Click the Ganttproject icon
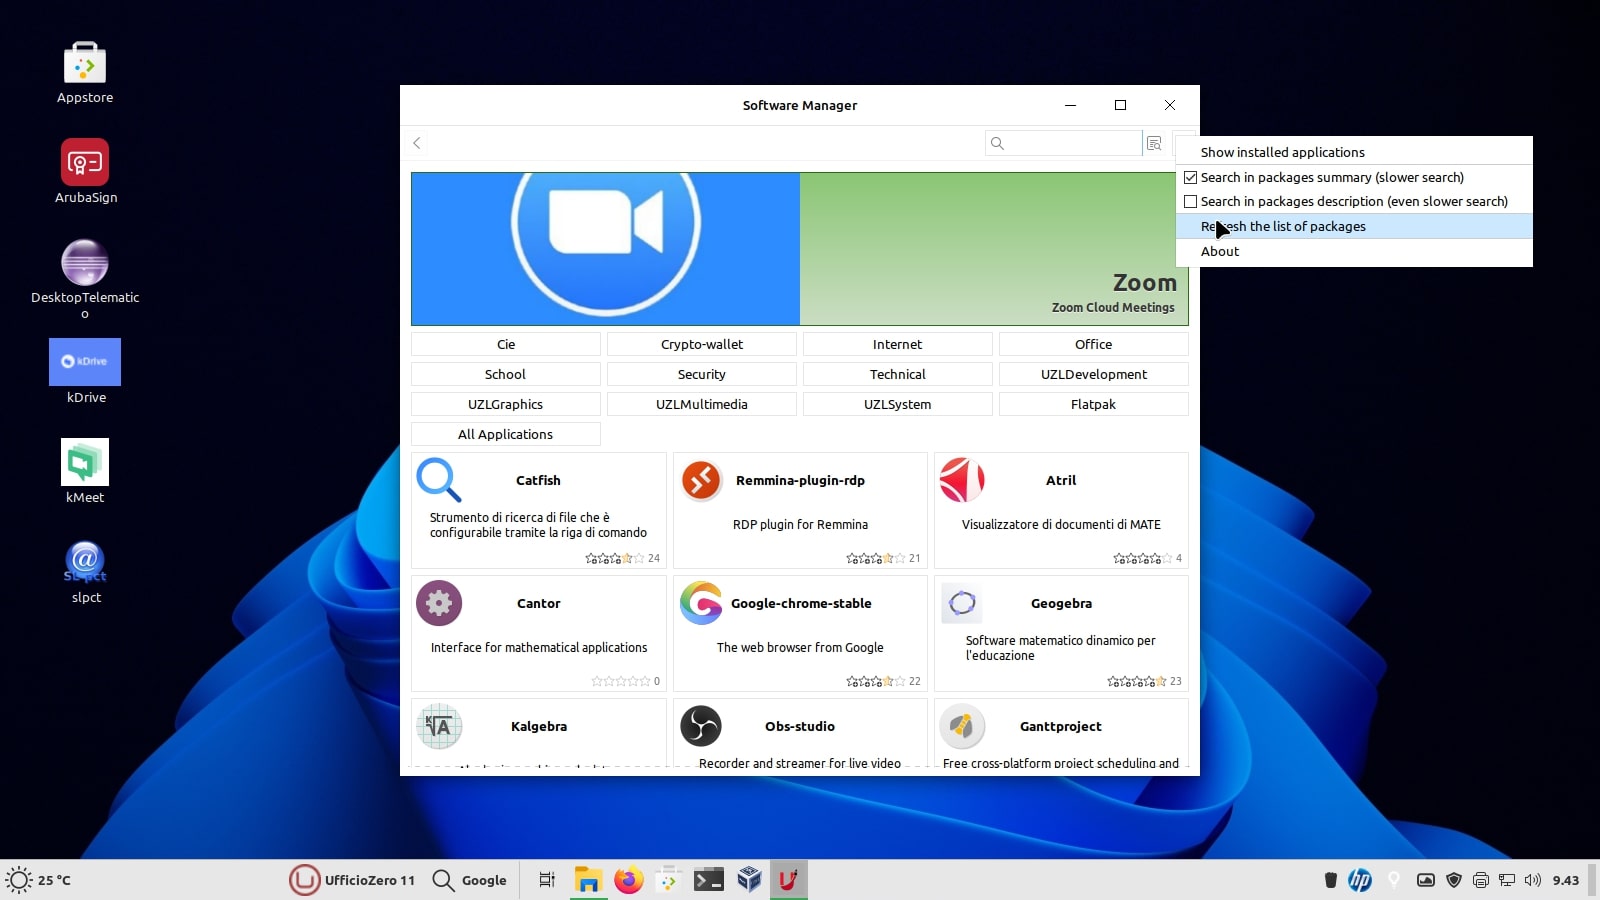The height and width of the screenshot is (900, 1600). (x=962, y=726)
